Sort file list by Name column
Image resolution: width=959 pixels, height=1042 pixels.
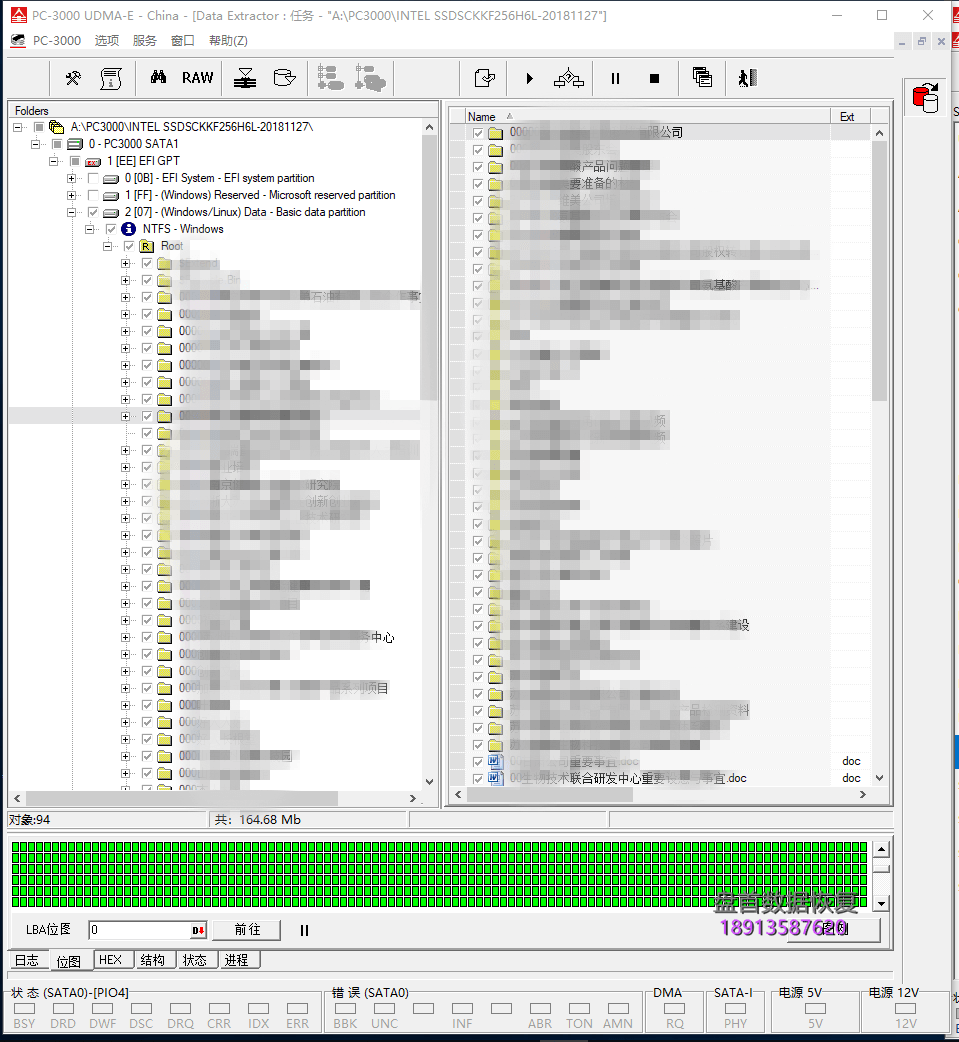click(x=647, y=116)
